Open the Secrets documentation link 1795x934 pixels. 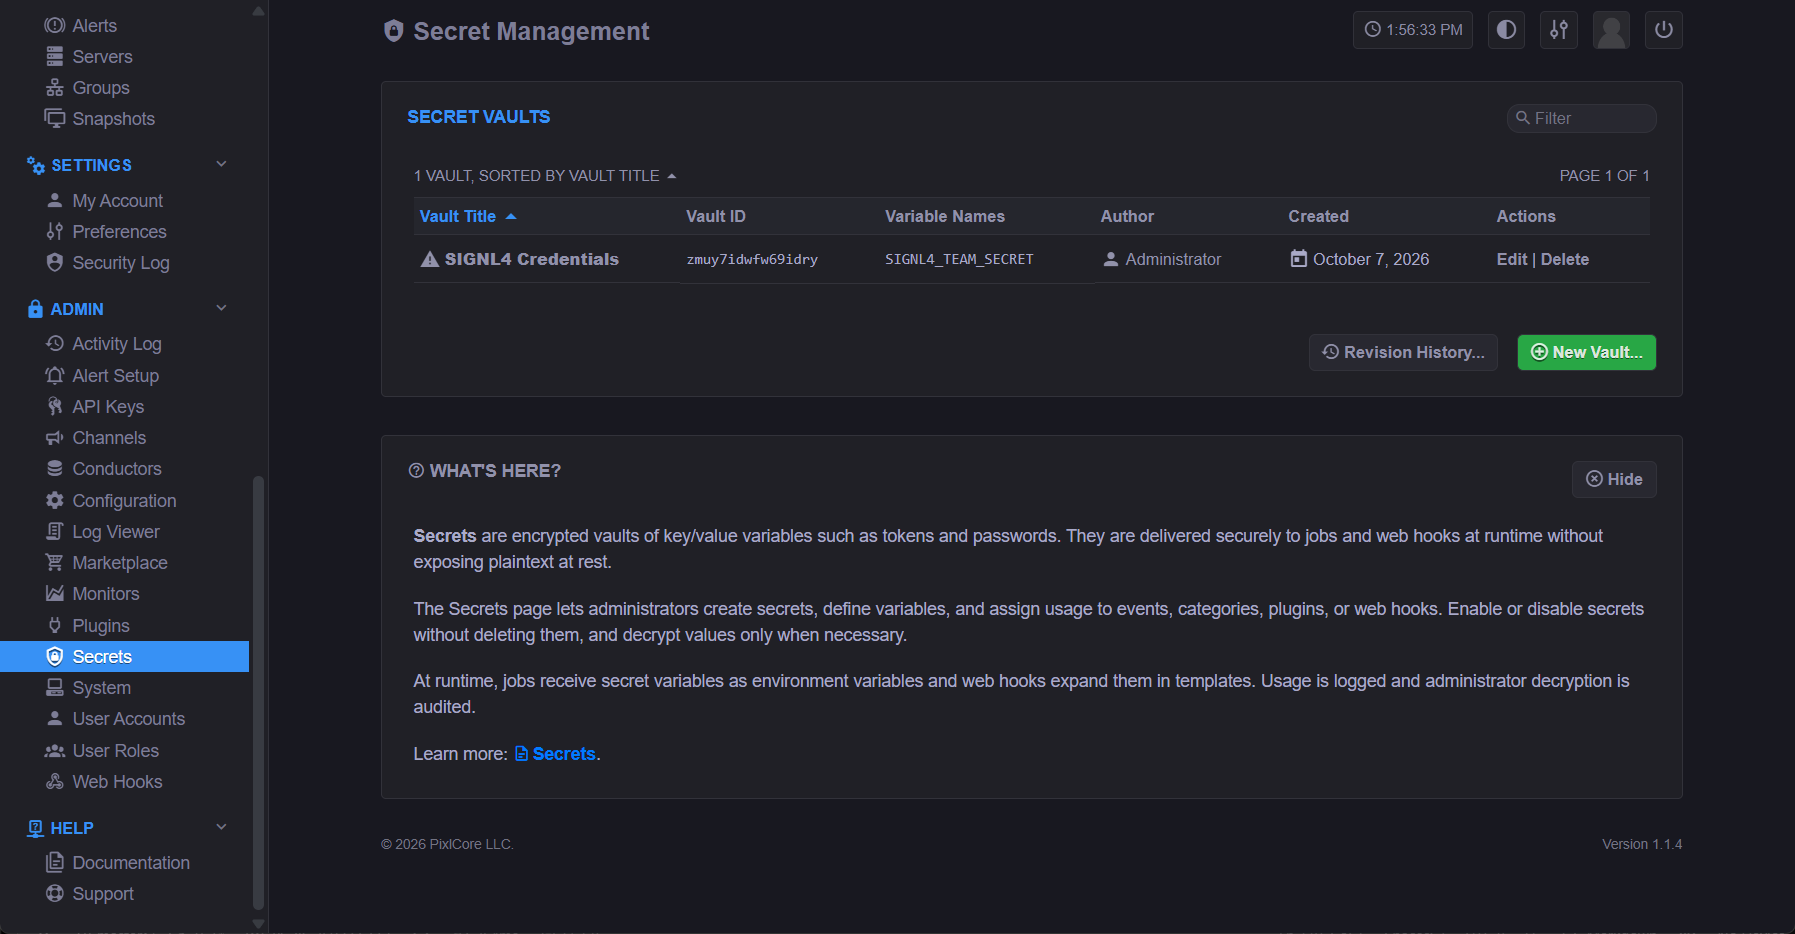point(556,754)
